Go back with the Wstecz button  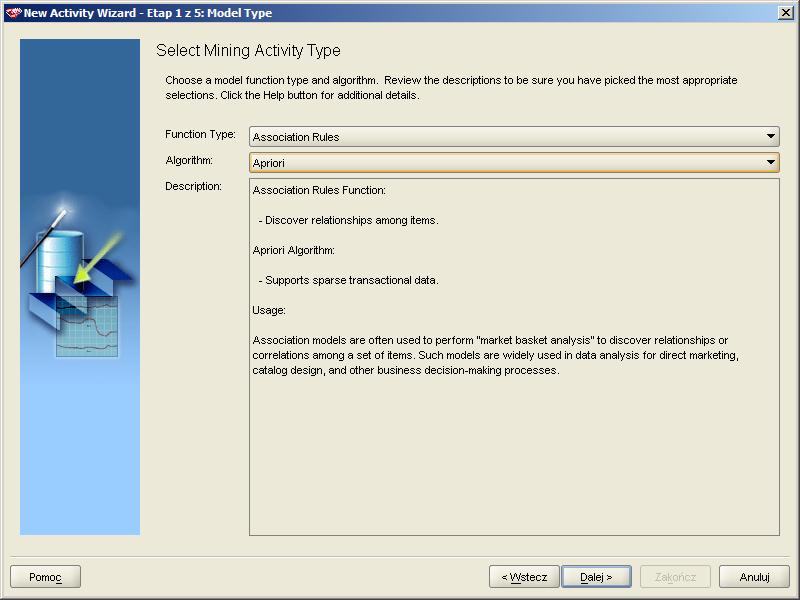coord(524,577)
